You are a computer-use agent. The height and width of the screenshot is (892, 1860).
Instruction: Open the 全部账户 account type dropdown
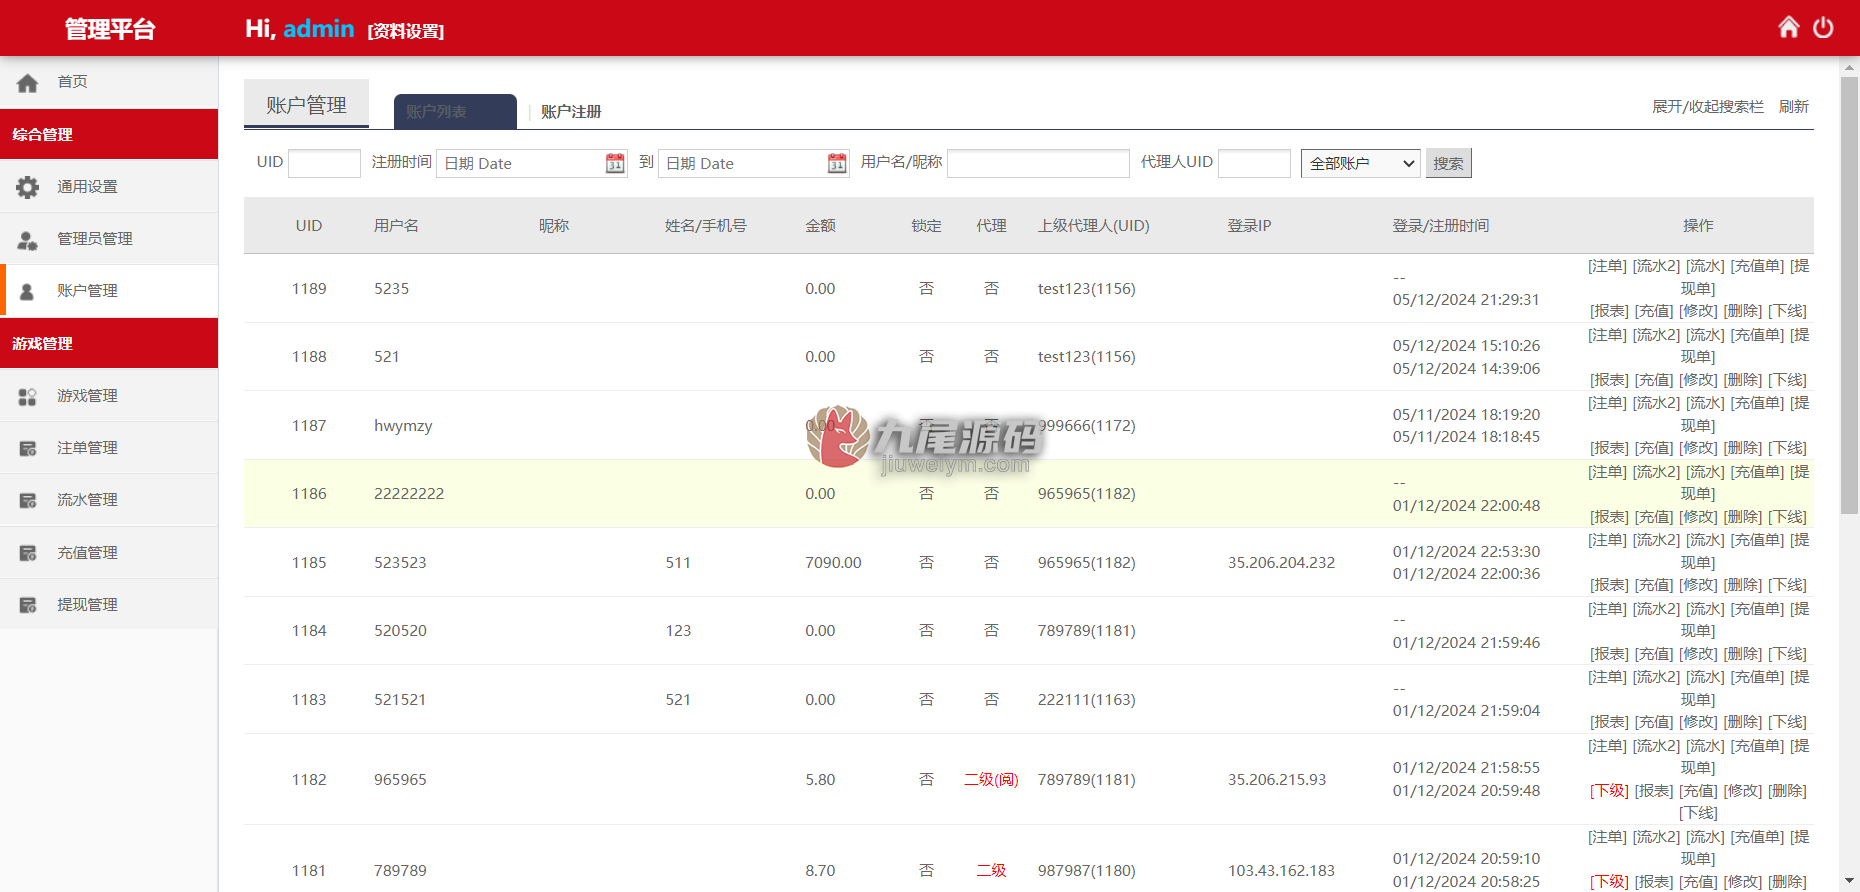1360,163
